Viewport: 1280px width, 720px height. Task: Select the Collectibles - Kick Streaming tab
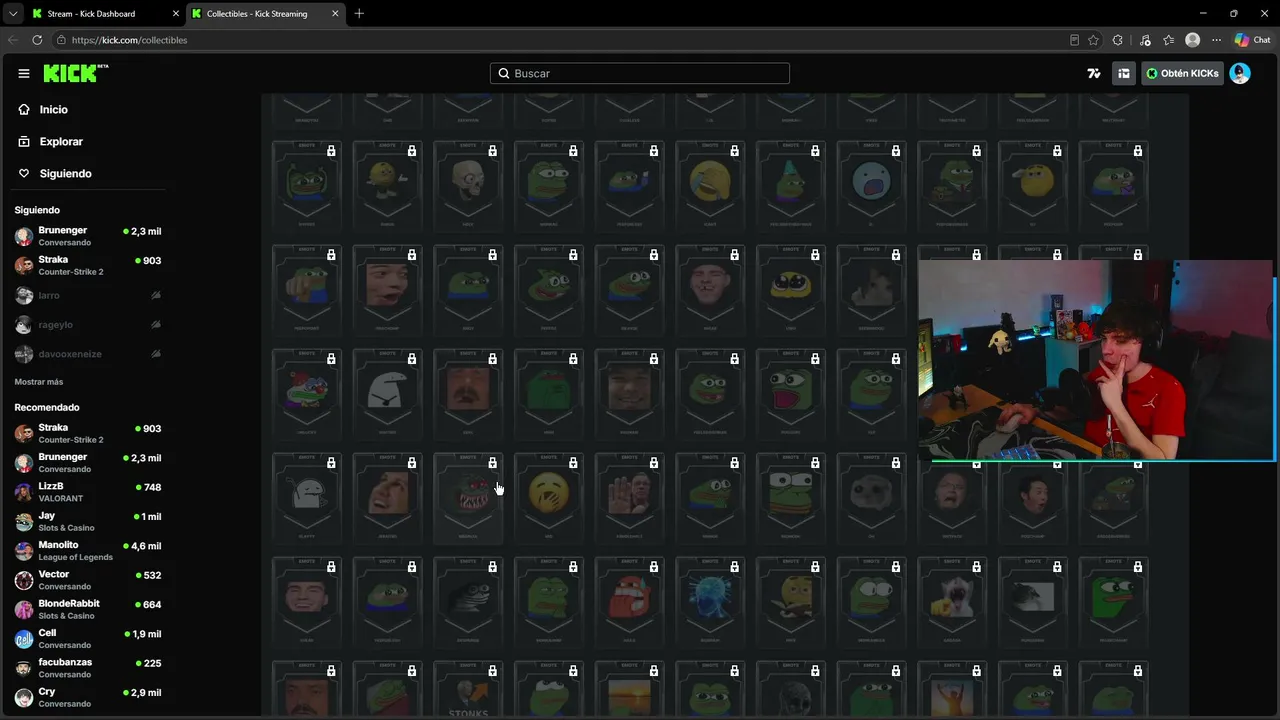coord(264,14)
